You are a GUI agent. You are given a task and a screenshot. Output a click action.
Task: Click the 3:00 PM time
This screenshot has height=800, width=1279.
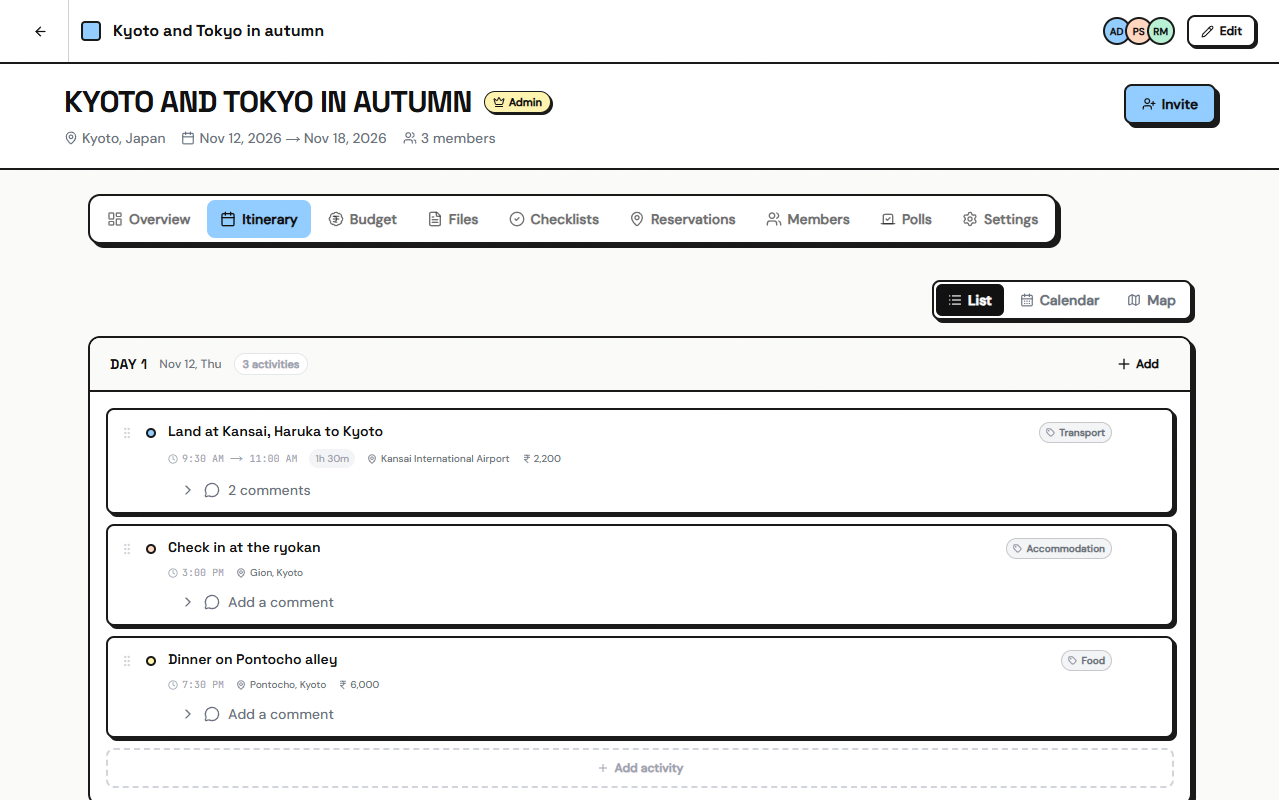[x=196, y=573]
